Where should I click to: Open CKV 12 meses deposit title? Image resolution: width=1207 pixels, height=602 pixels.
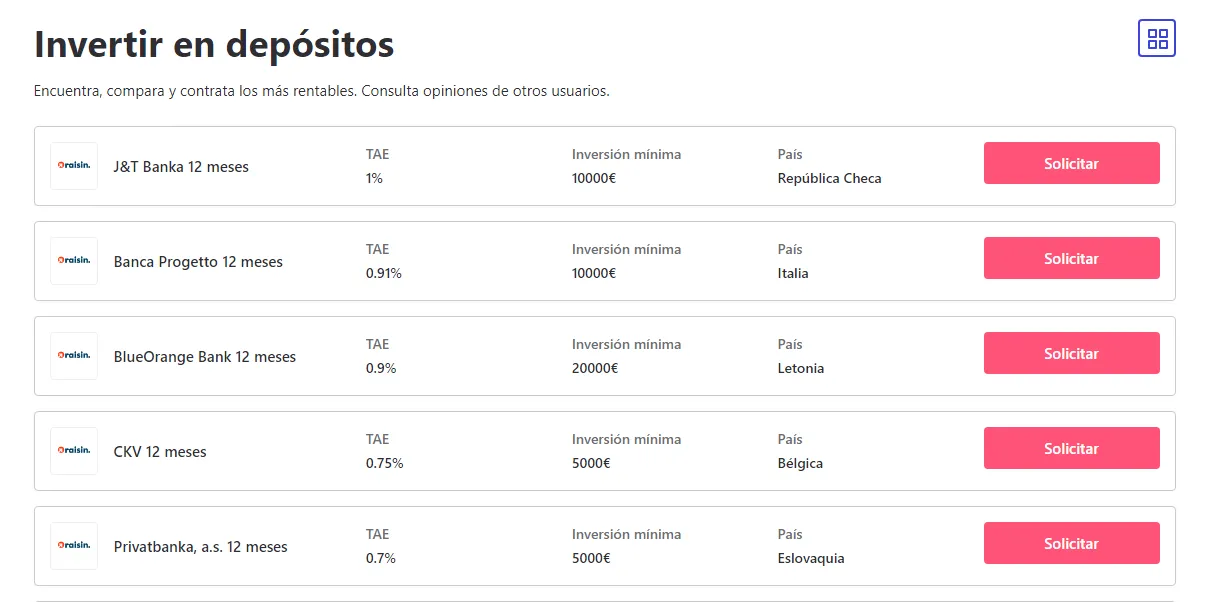(x=160, y=452)
